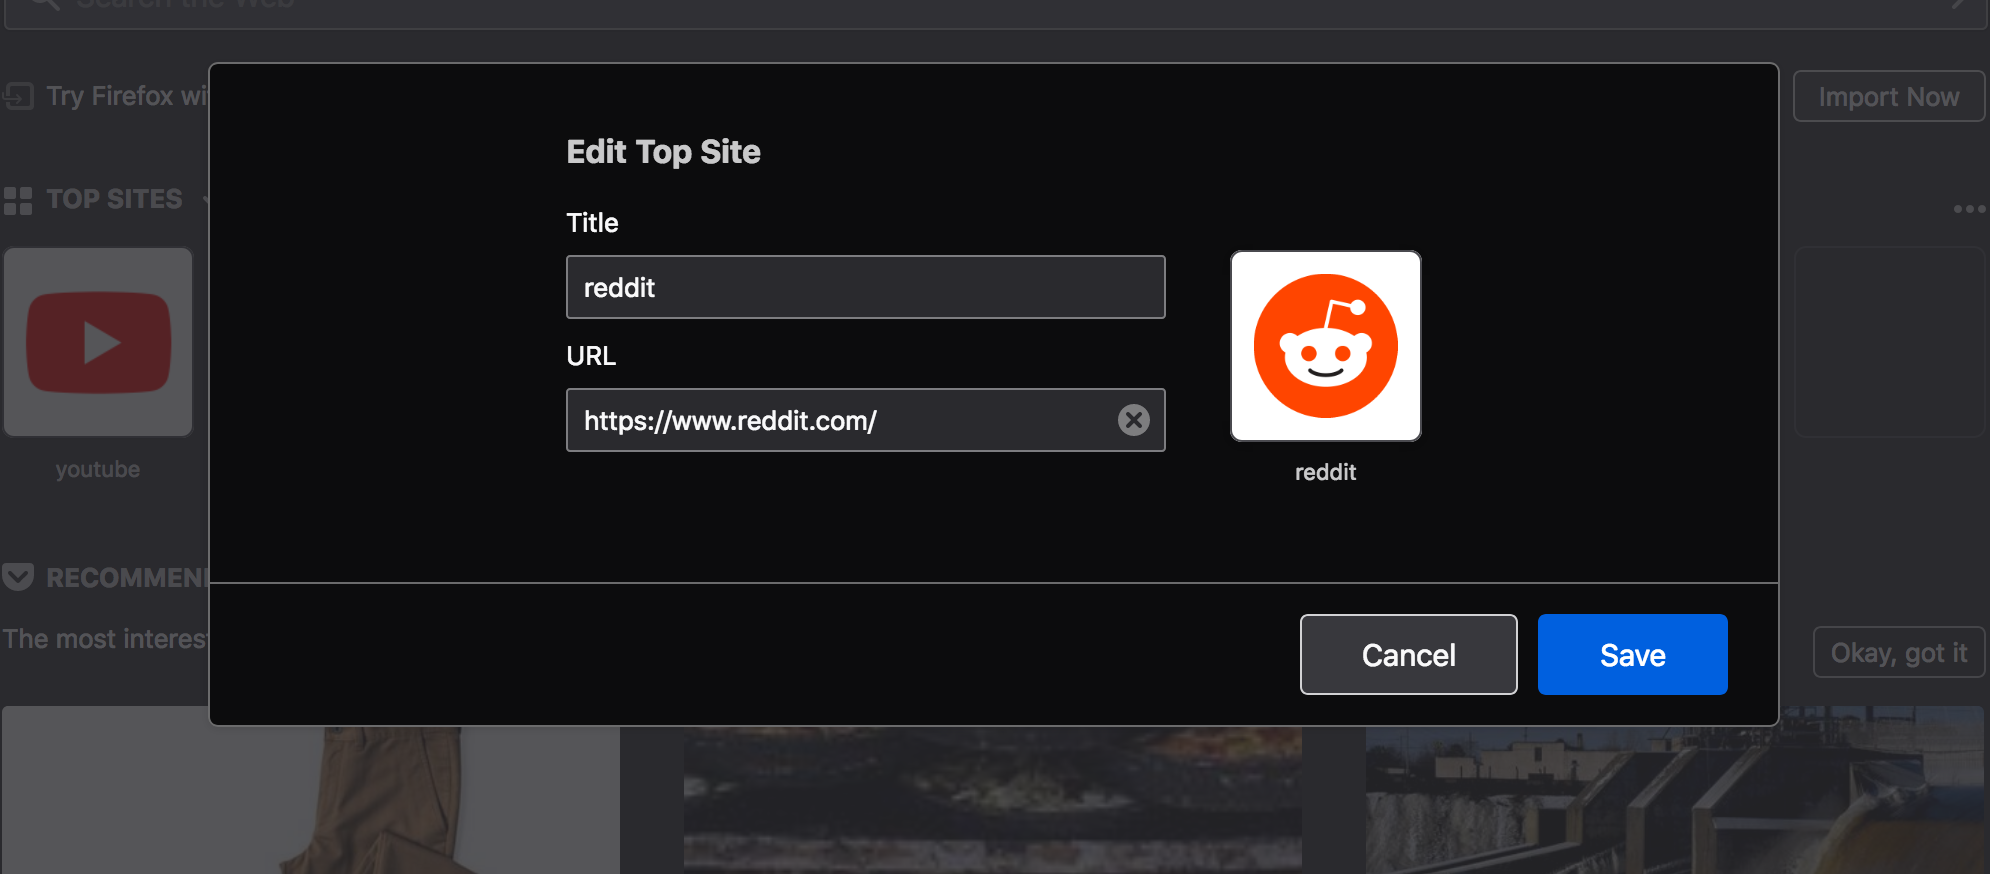Image resolution: width=1990 pixels, height=874 pixels.
Task: Click the empty top site placeholder tile
Action: point(1890,342)
